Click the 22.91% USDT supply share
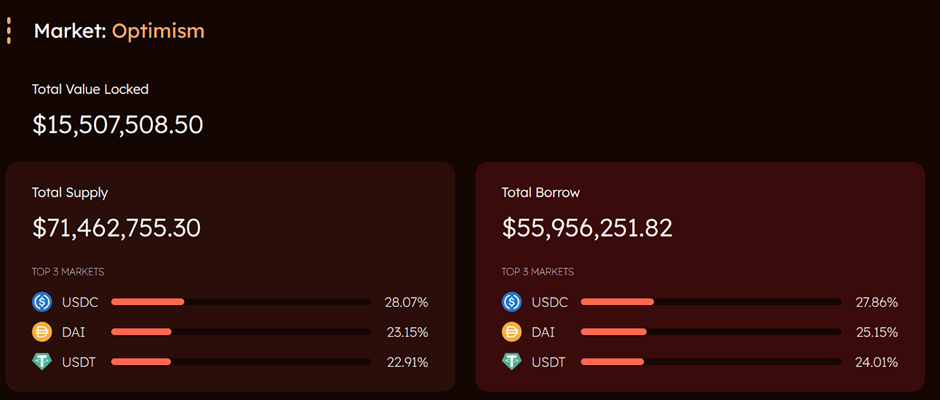Viewport: 940px width, 400px height. coord(406,362)
